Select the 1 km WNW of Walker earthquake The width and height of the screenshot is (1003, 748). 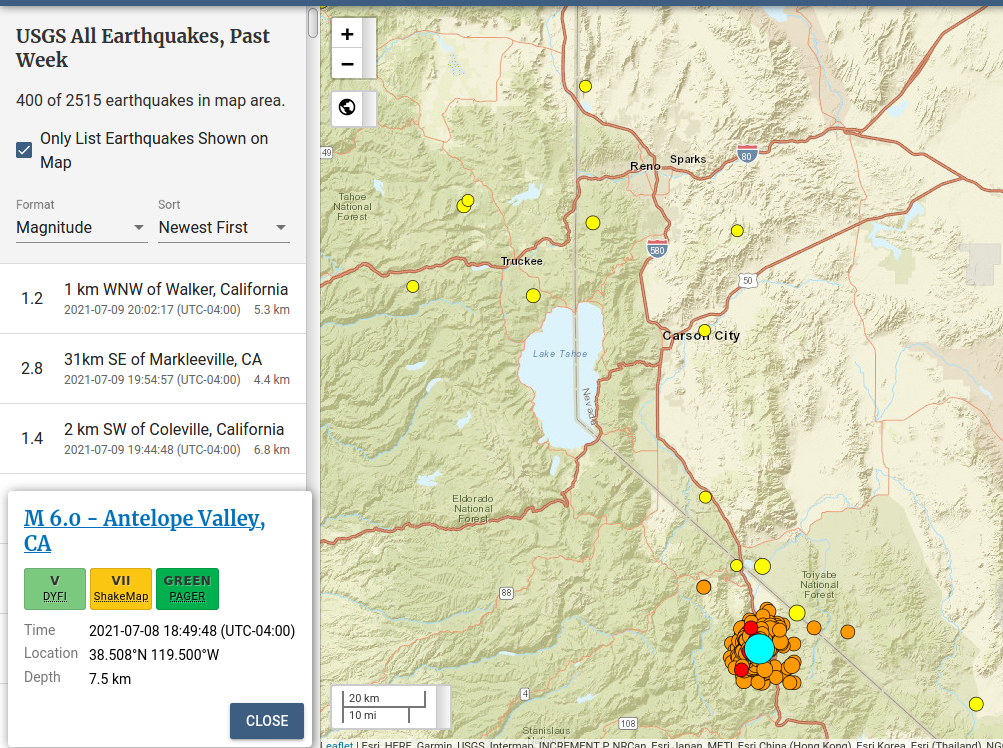click(153, 299)
